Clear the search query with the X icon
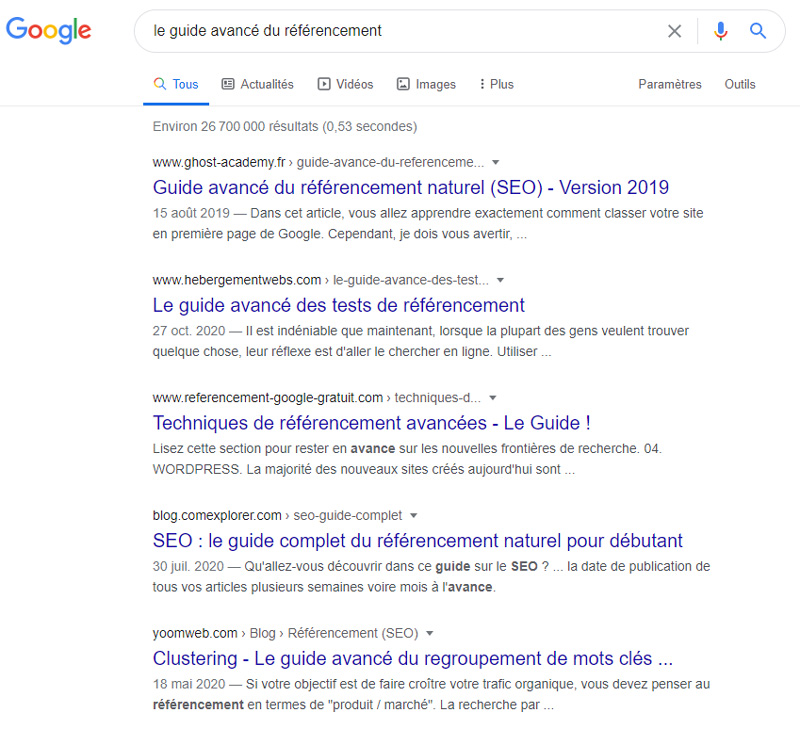The height and width of the screenshot is (729, 800). tap(674, 31)
